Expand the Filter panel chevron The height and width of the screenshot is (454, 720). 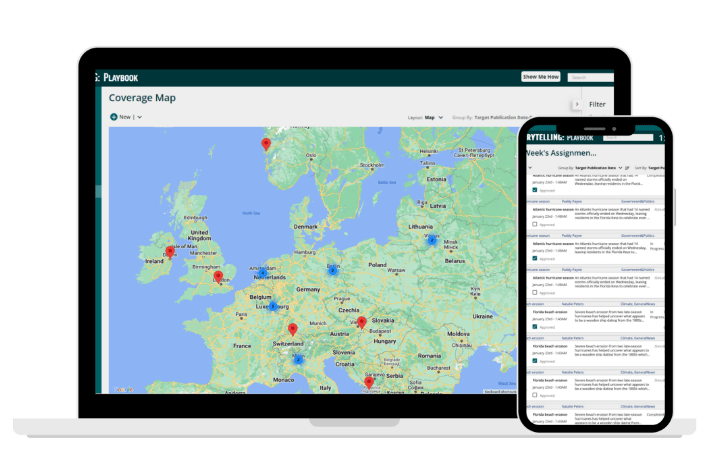click(x=577, y=104)
